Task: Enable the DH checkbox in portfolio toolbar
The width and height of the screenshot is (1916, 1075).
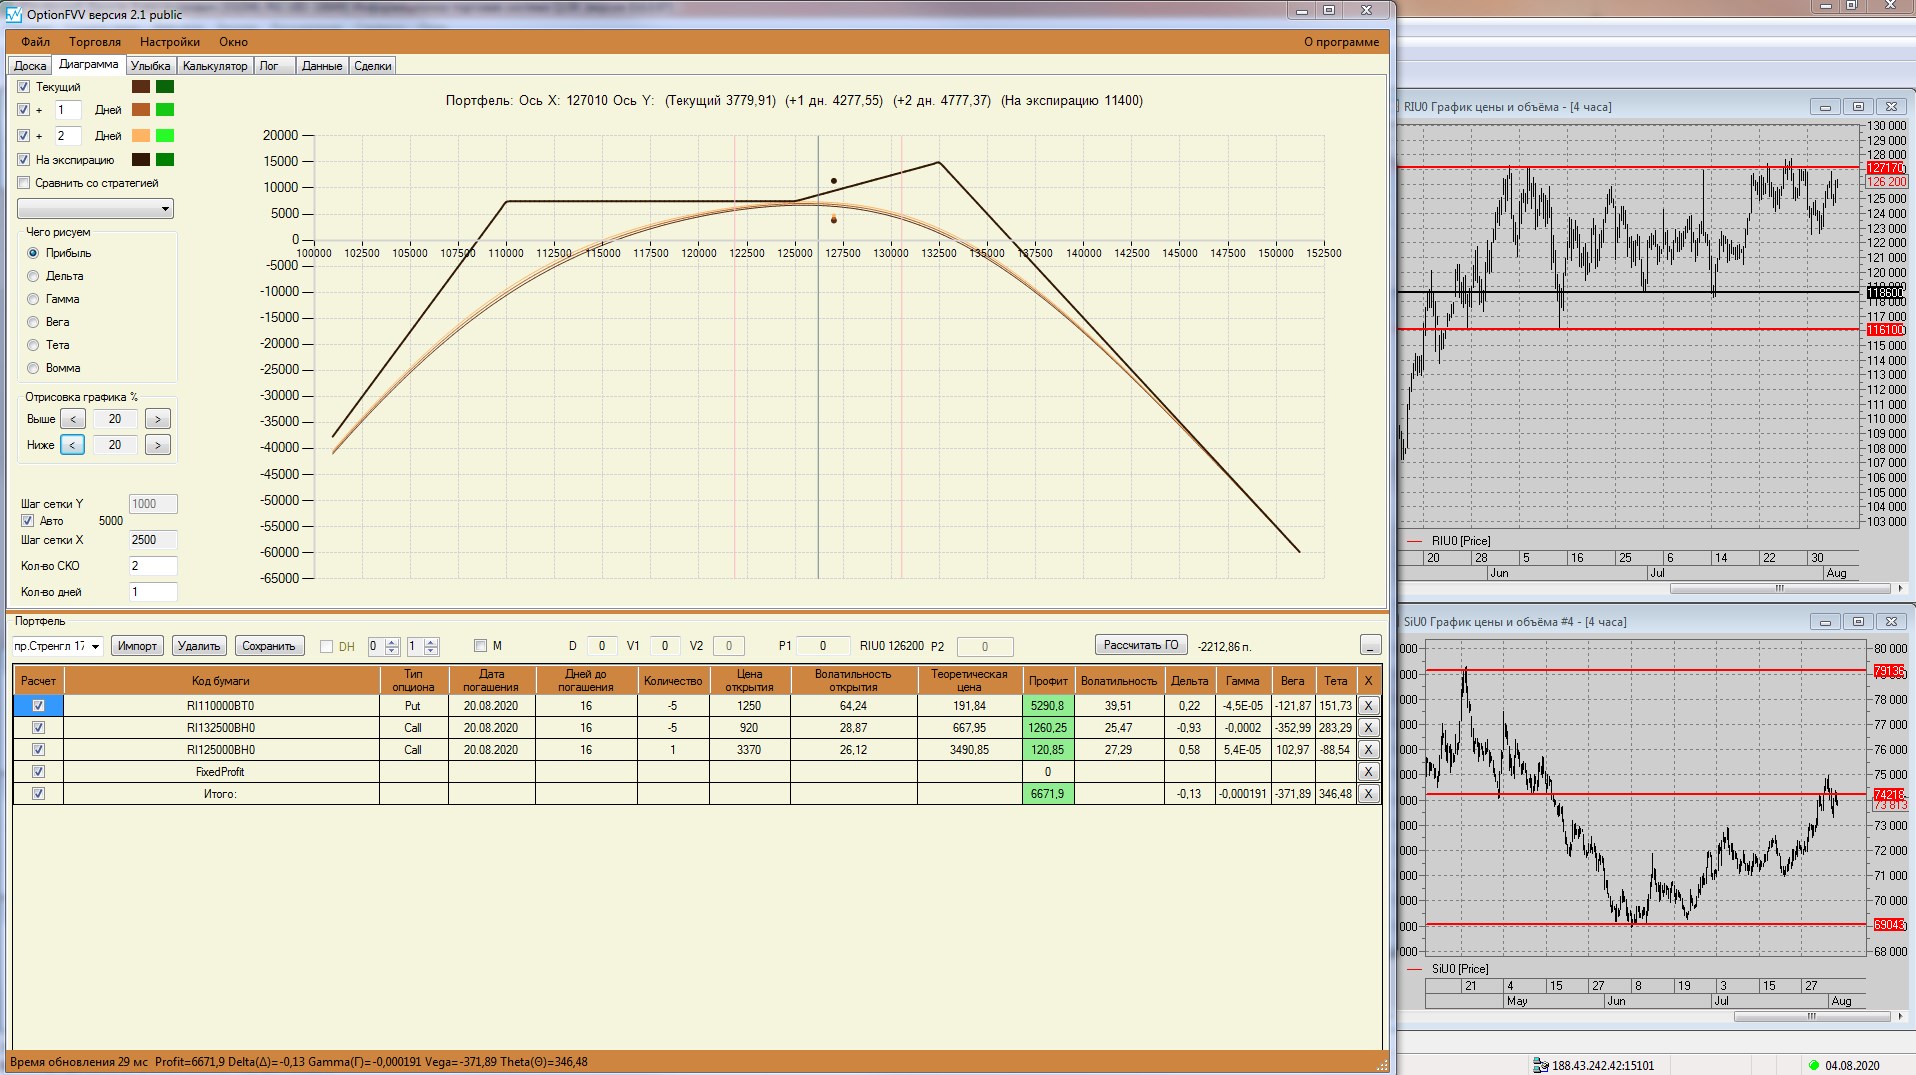Action: [x=326, y=647]
